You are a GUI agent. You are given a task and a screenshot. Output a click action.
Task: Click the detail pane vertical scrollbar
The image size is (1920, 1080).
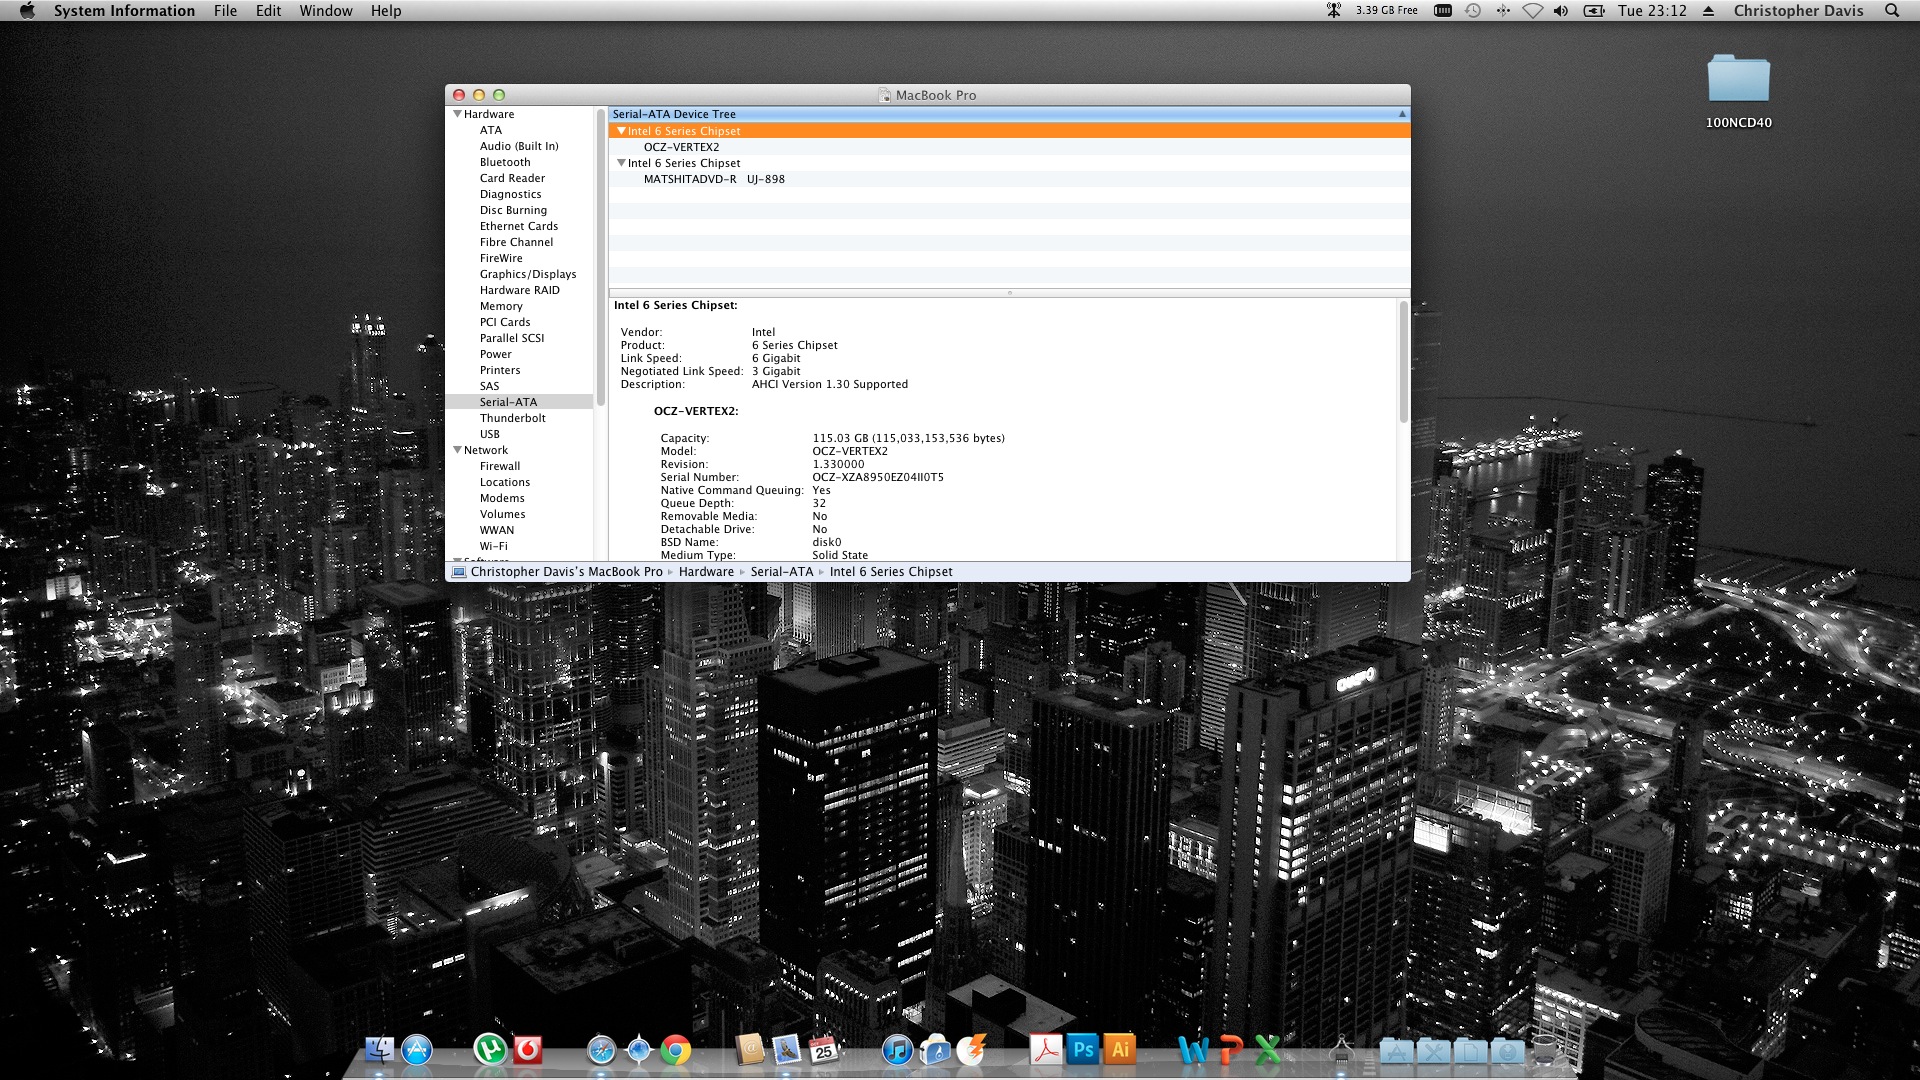coord(1403,360)
